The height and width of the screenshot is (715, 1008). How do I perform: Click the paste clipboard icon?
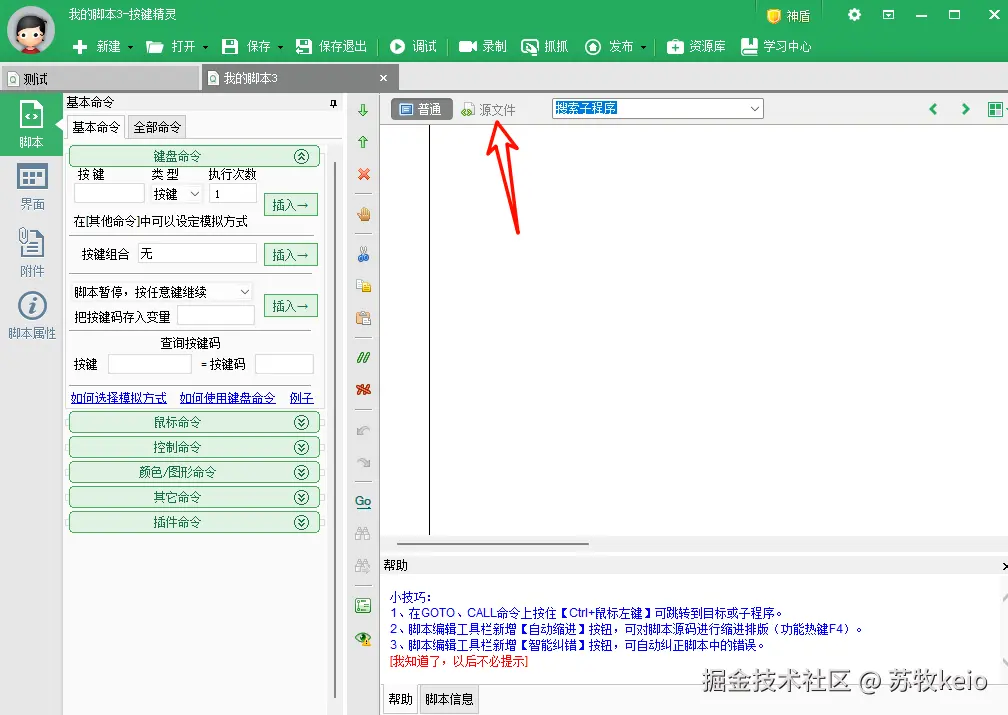[x=363, y=318]
